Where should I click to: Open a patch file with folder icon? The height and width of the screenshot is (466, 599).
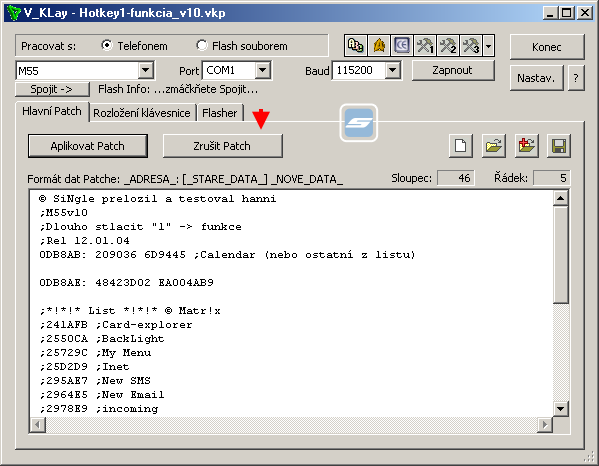[494, 146]
